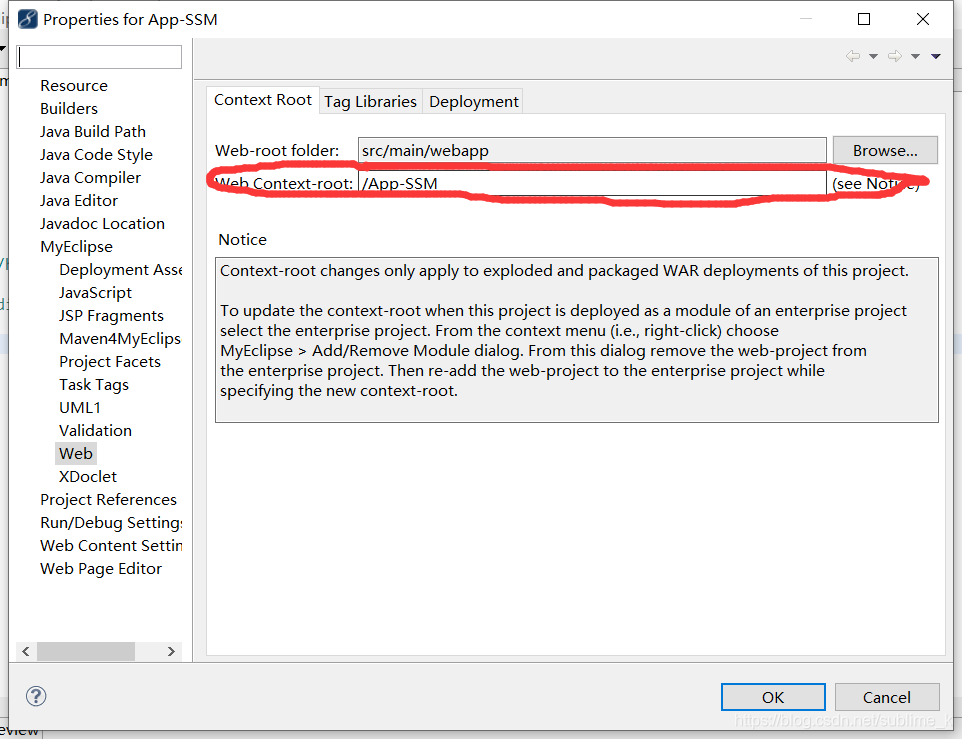
Task: Open Deployment Assembly page
Action: (121, 269)
